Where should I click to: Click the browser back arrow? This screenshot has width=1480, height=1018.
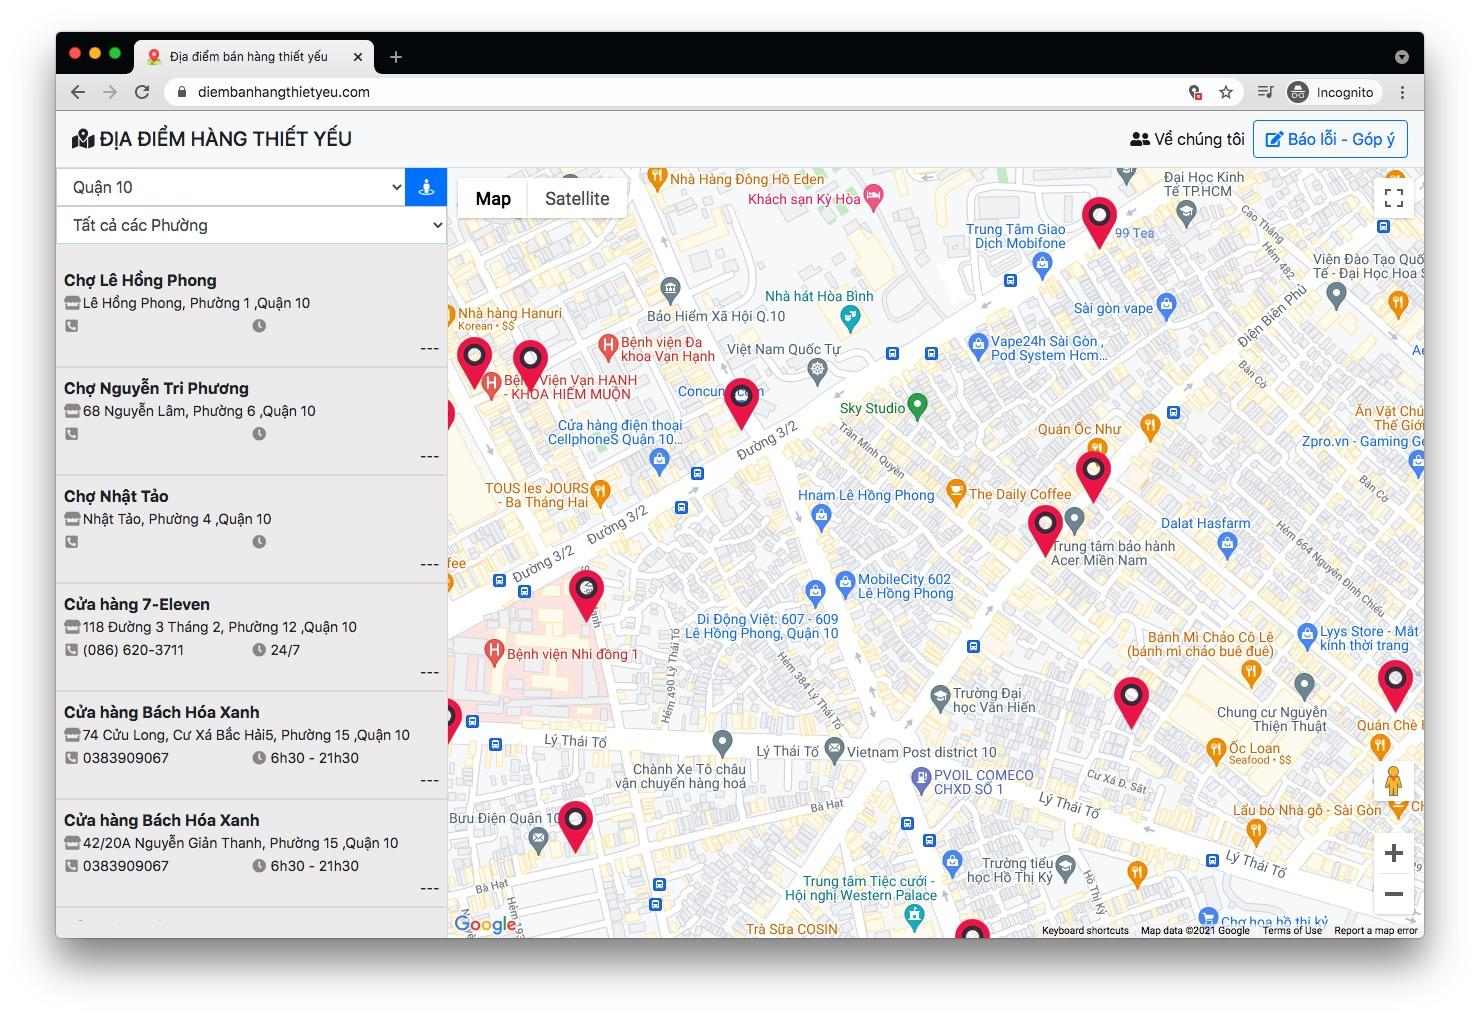[78, 92]
